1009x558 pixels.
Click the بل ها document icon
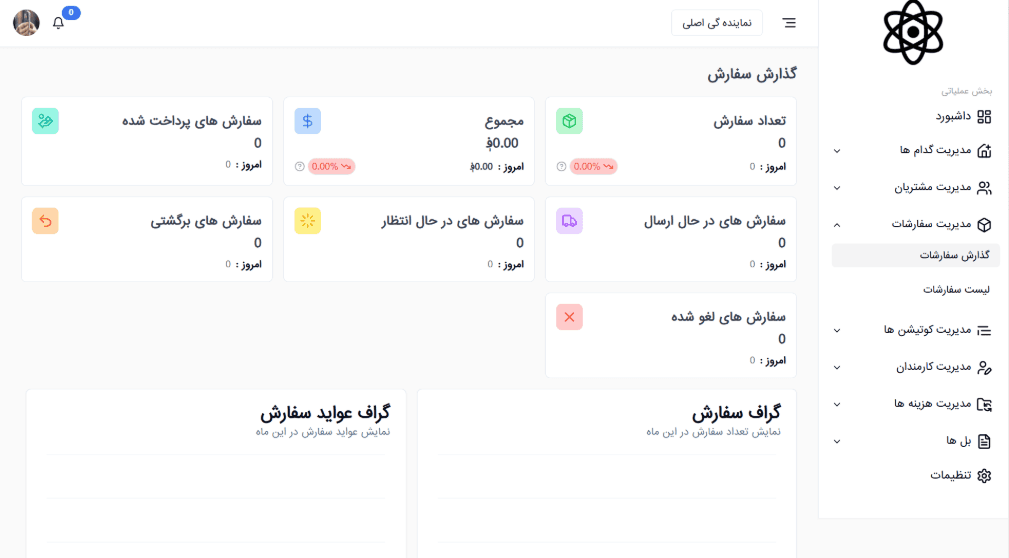point(984,440)
